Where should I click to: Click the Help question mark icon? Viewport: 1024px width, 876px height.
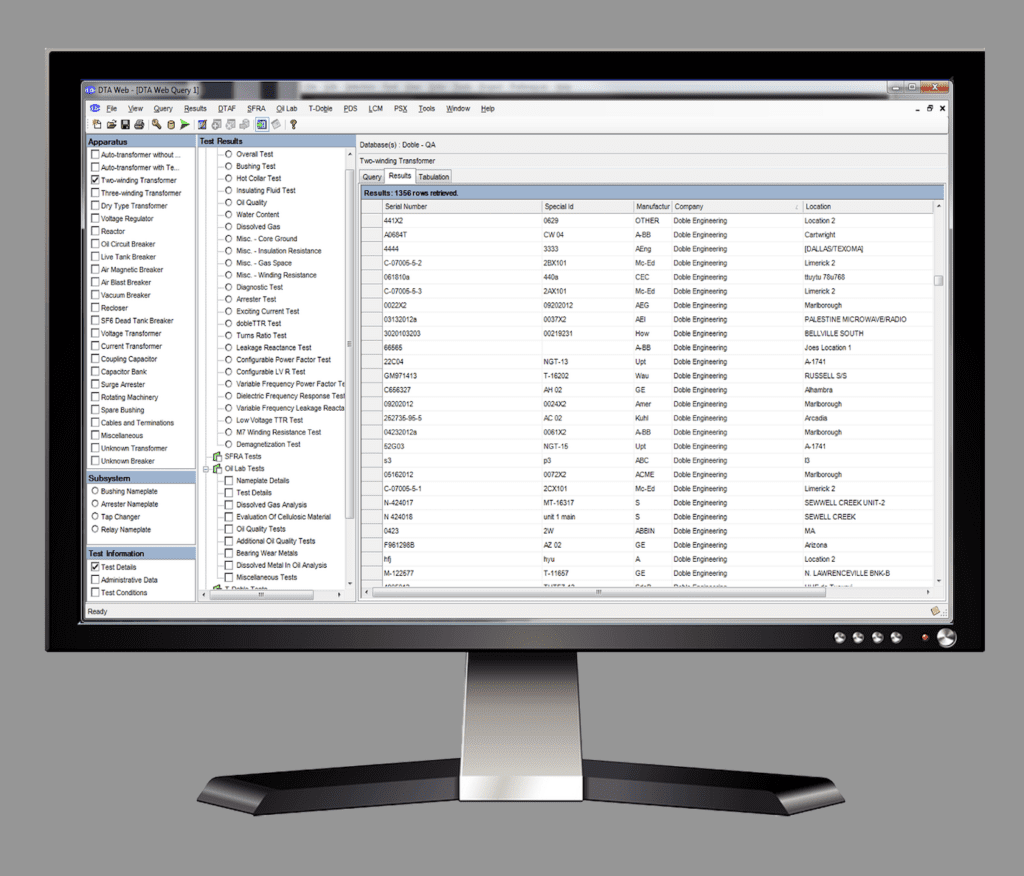pyautogui.click(x=293, y=125)
